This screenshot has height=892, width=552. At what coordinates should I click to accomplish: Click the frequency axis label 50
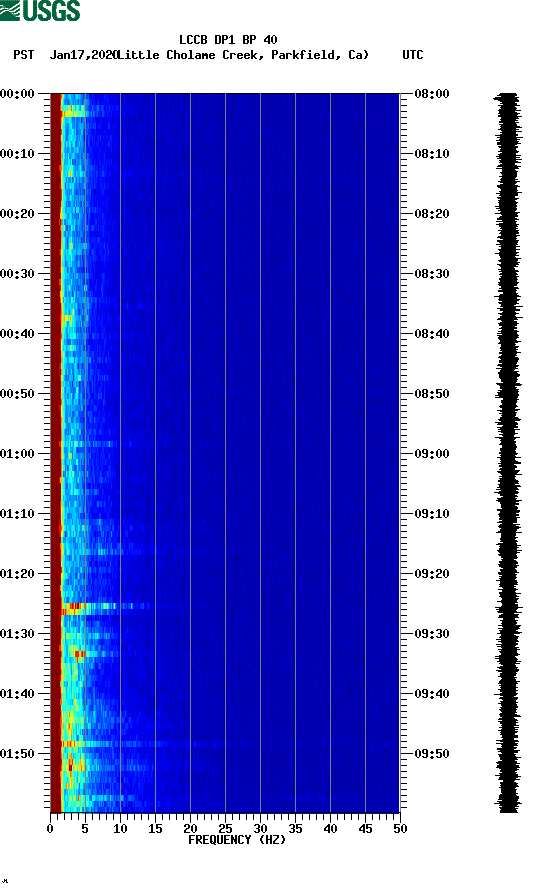pyautogui.click(x=400, y=829)
